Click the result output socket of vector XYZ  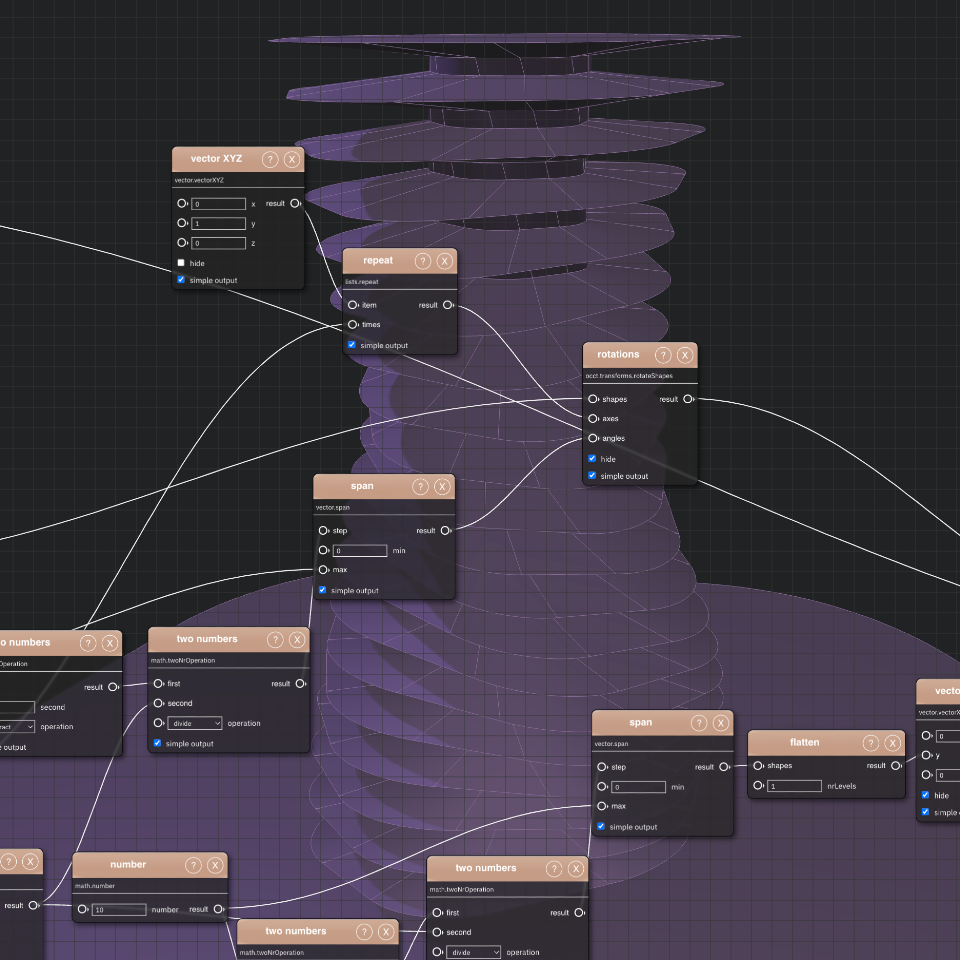(295, 203)
